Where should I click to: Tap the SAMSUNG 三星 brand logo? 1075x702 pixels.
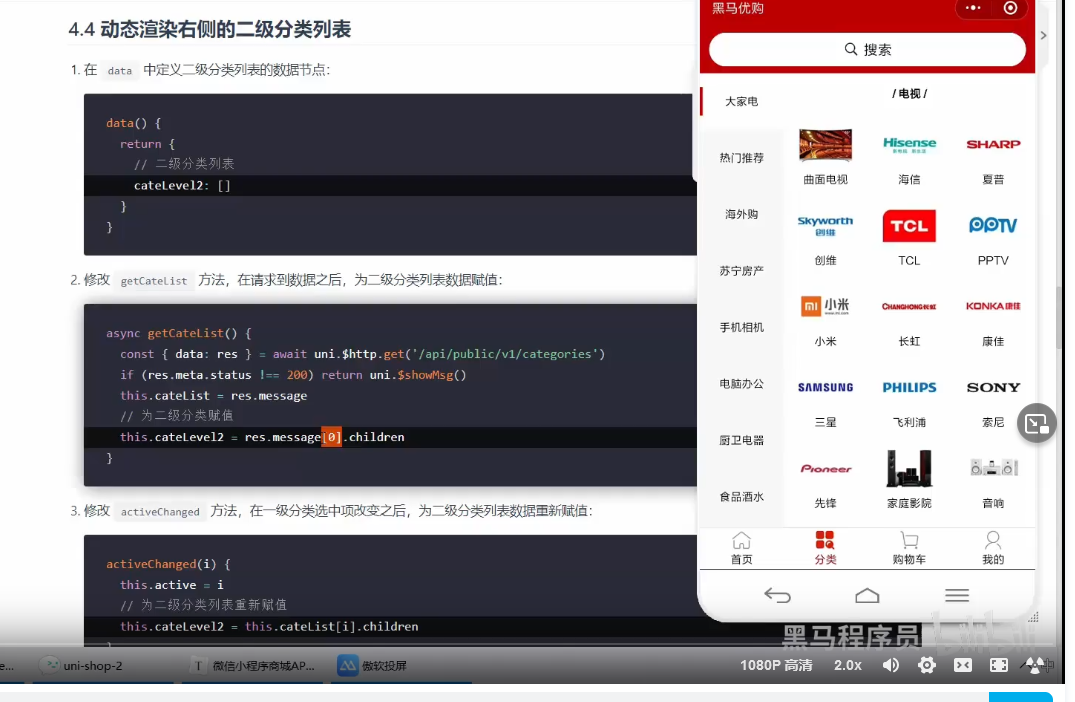tap(825, 387)
